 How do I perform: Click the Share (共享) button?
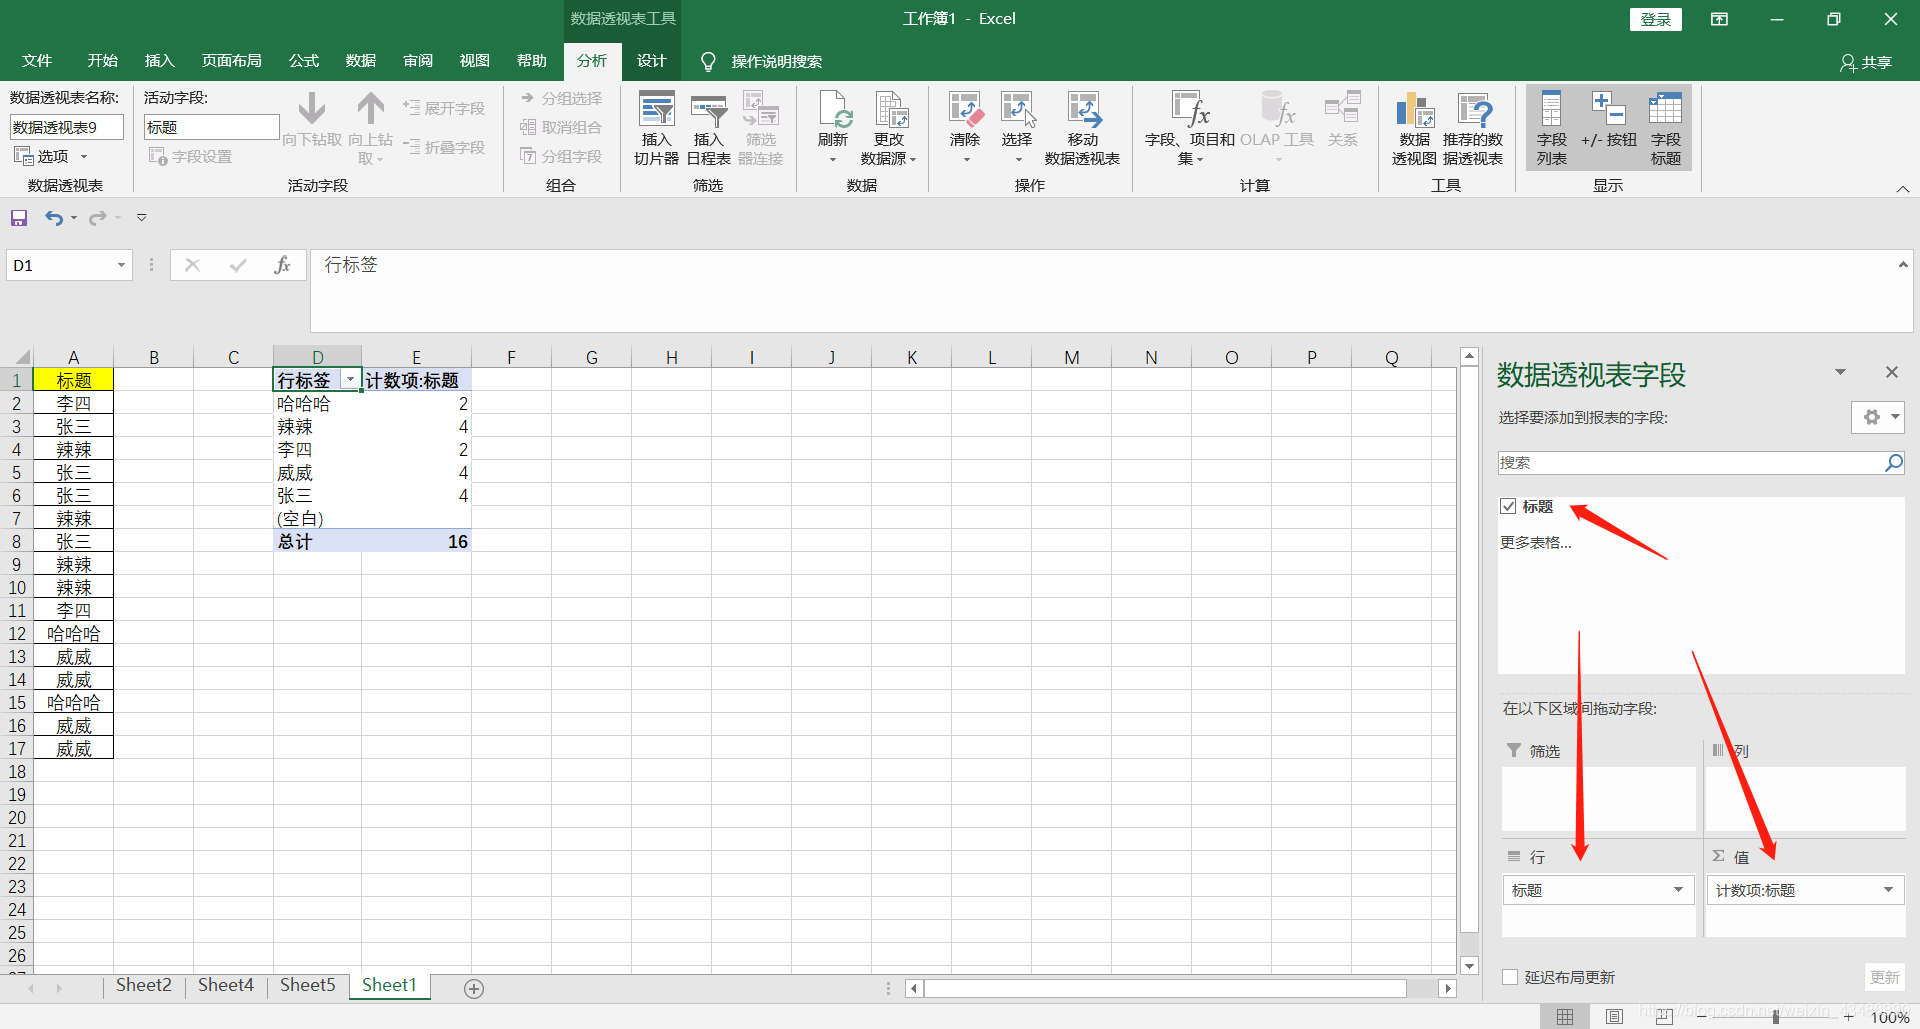tap(1866, 62)
